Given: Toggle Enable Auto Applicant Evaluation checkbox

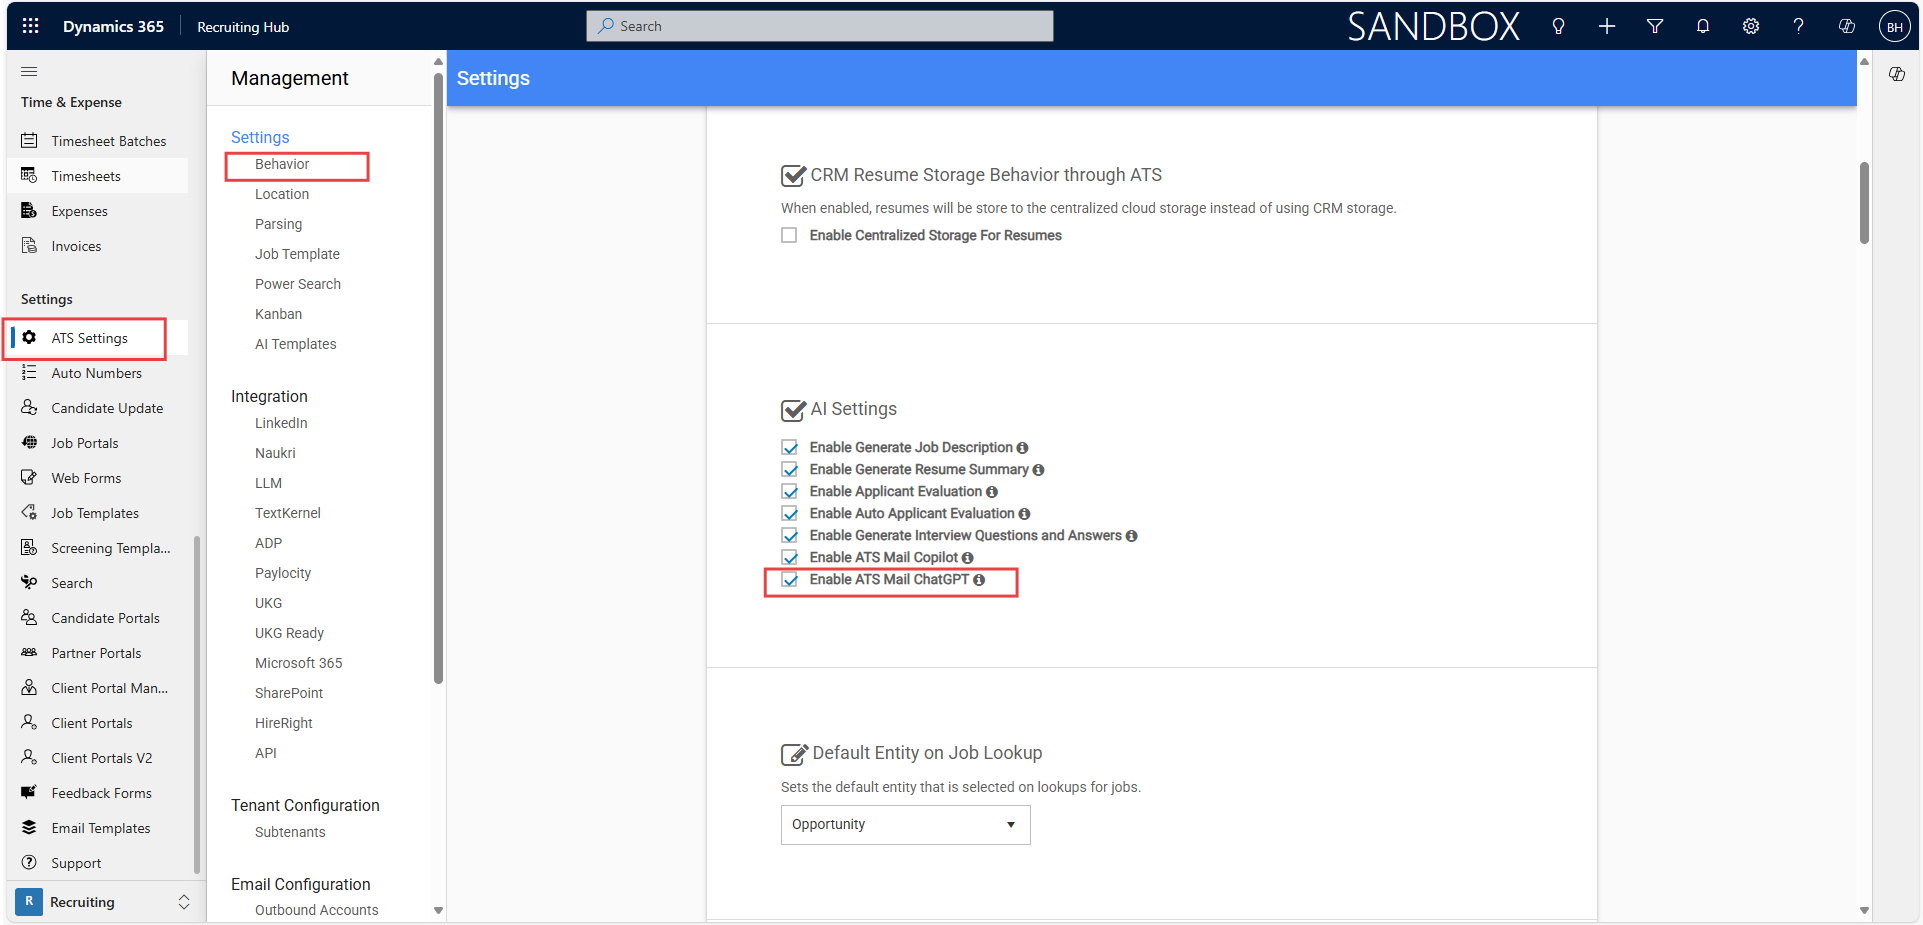Looking at the screenshot, I should (790, 513).
